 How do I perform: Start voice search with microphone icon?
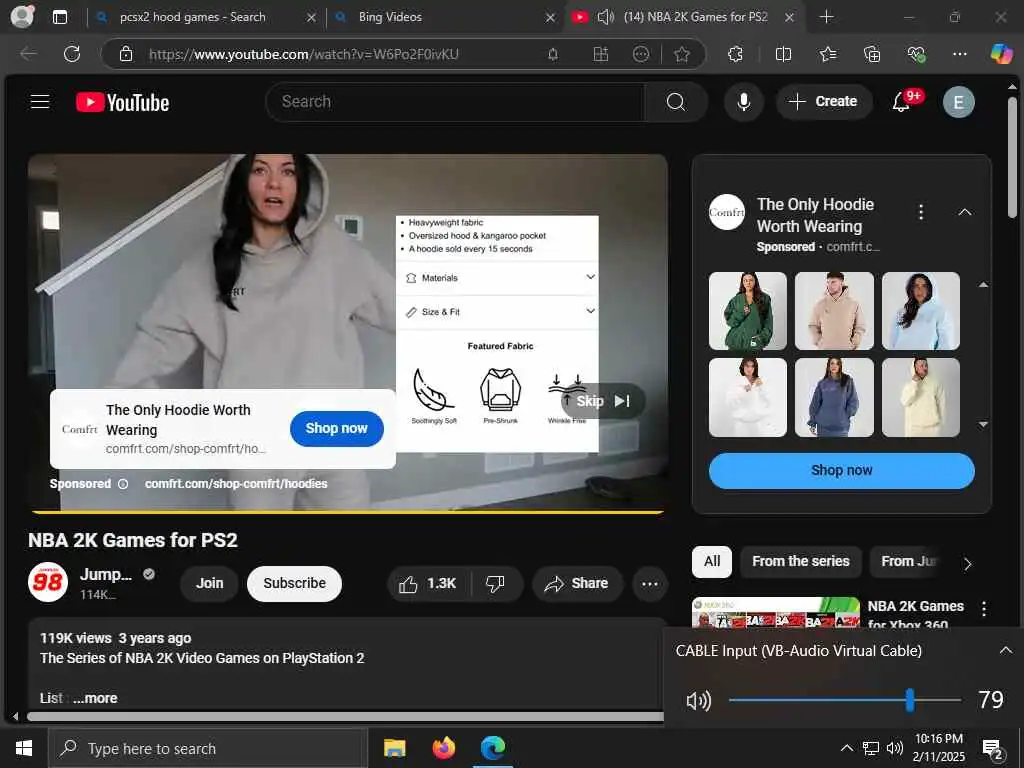point(743,102)
